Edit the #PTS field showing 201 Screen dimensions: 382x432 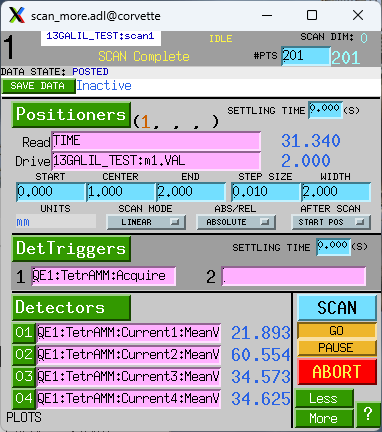(x=306, y=56)
